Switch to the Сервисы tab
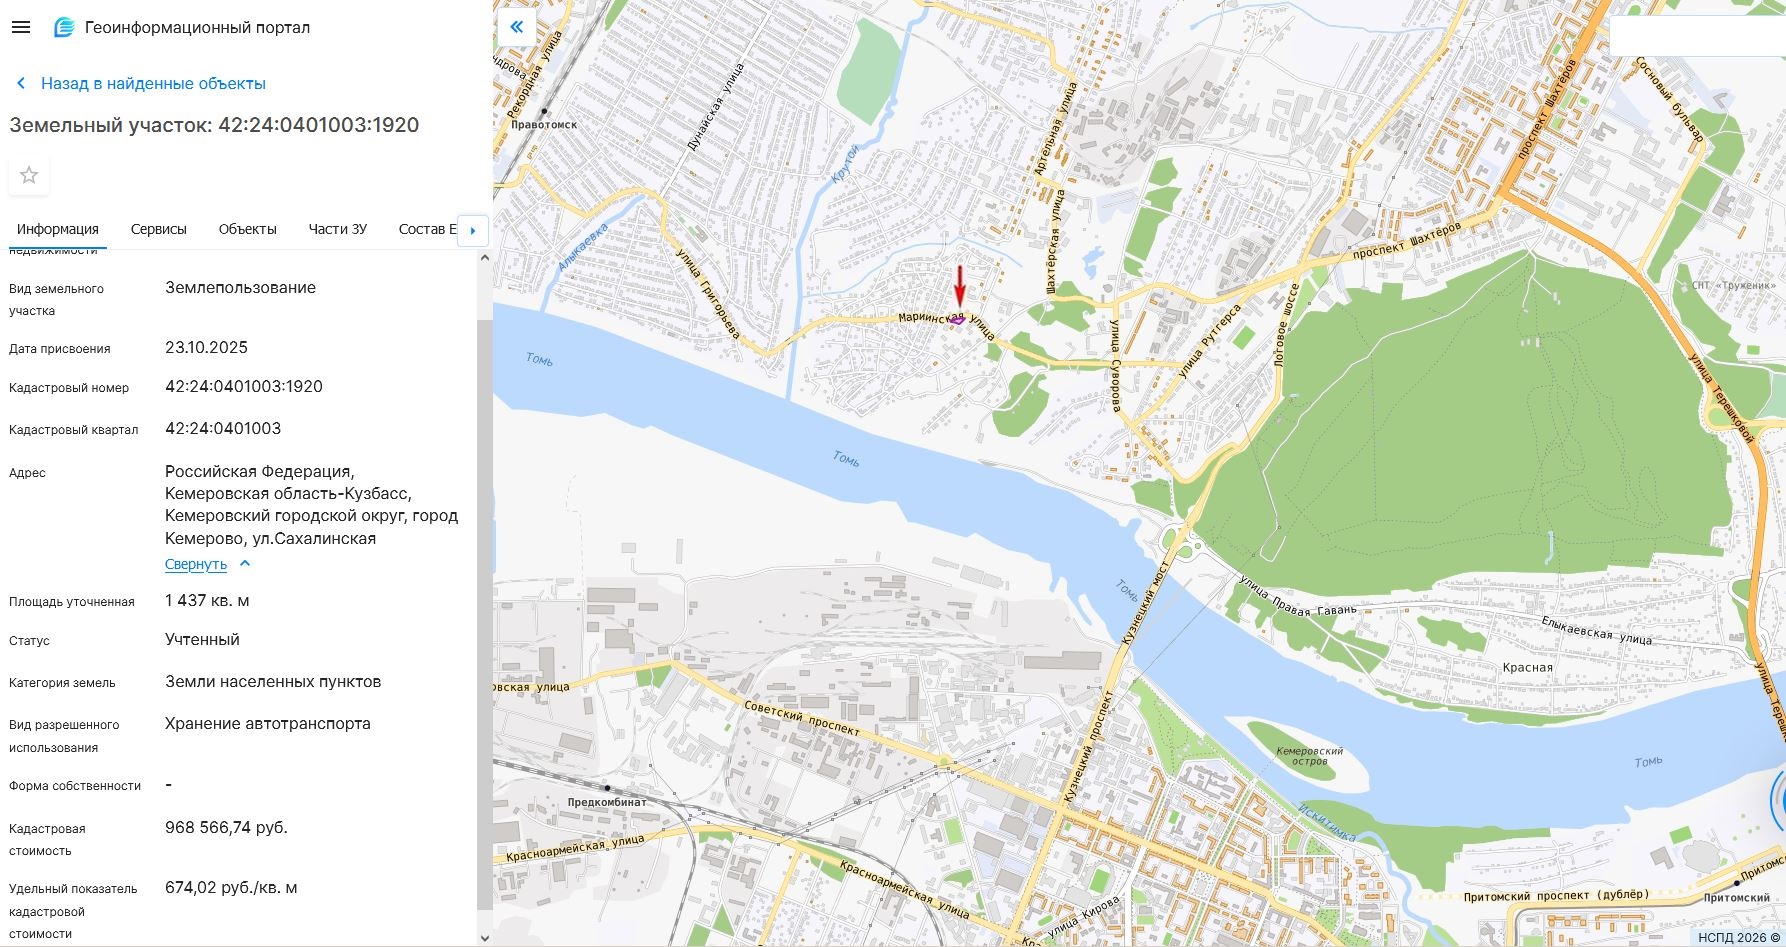This screenshot has height=947, width=1786. (158, 229)
